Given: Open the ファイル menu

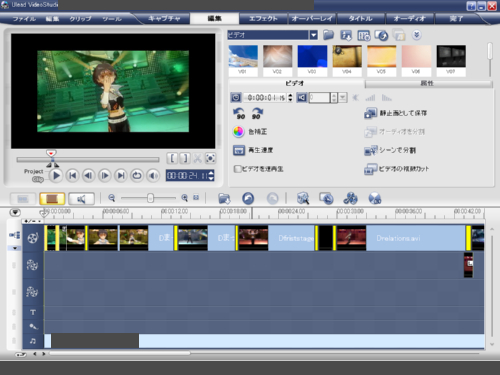Looking at the screenshot, I should click(24, 19).
